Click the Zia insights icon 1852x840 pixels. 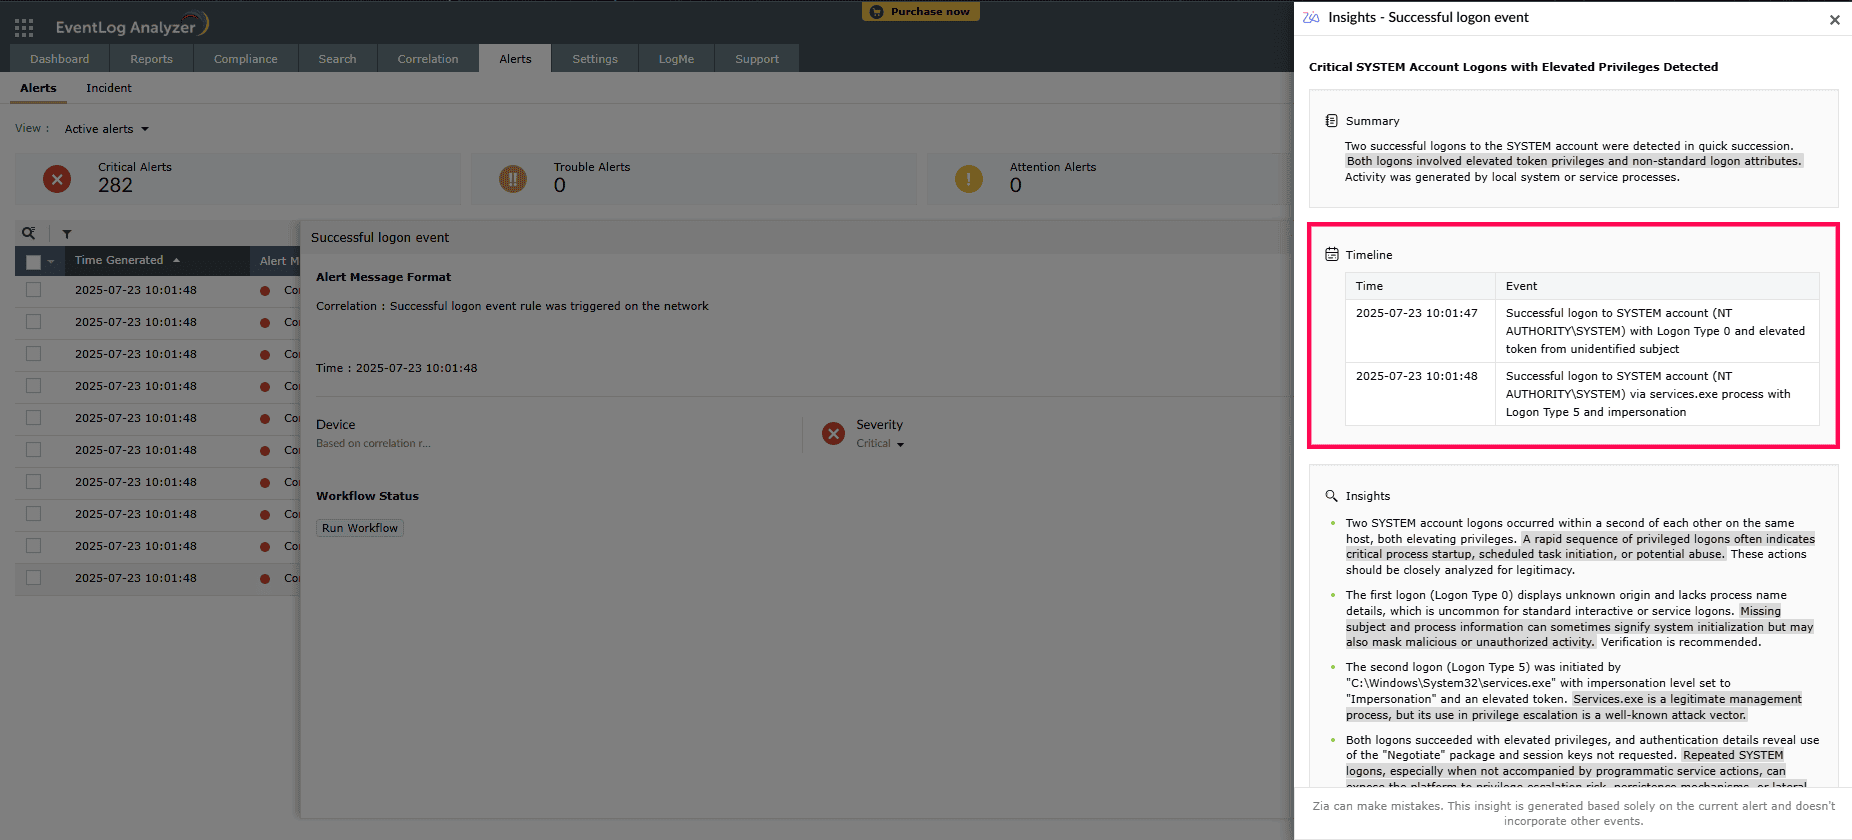1310,18
